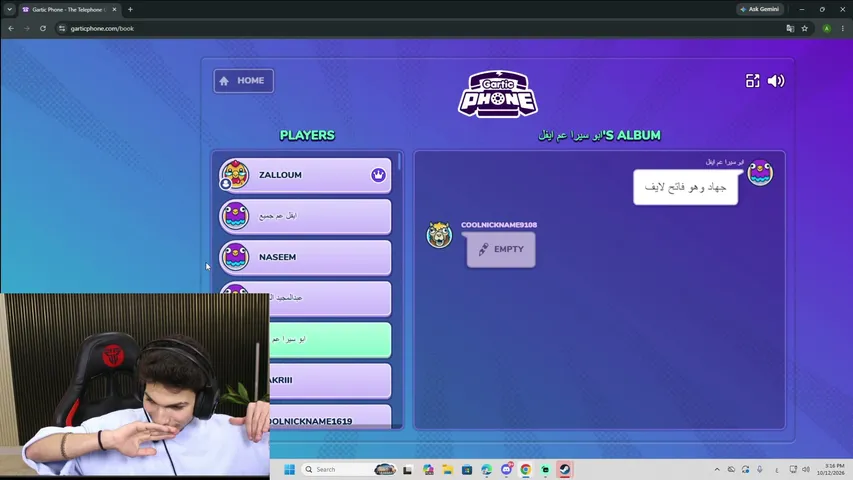Open Microsoft Edge from the taskbar
This screenshot has width=853, height=480.
click(x=486, y=469)
